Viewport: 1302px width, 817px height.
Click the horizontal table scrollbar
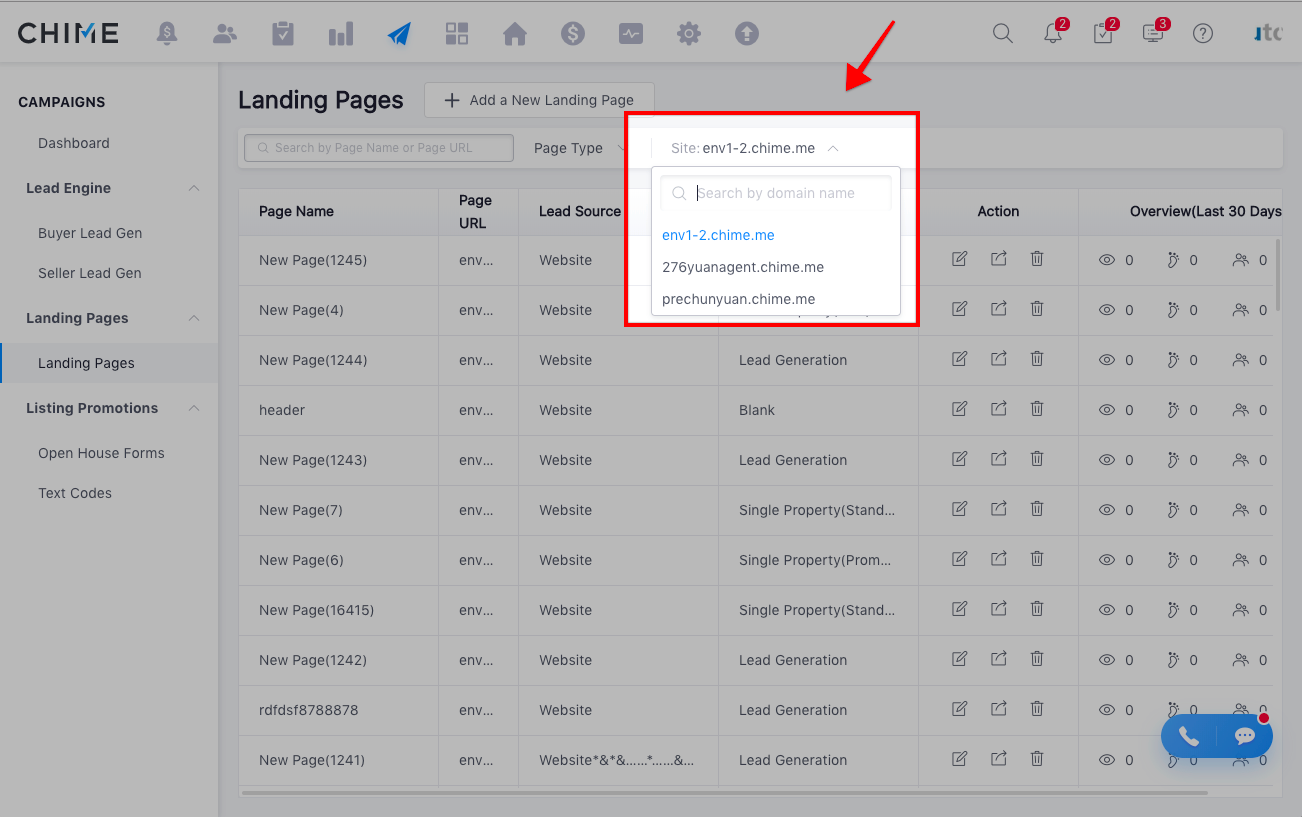724,793
